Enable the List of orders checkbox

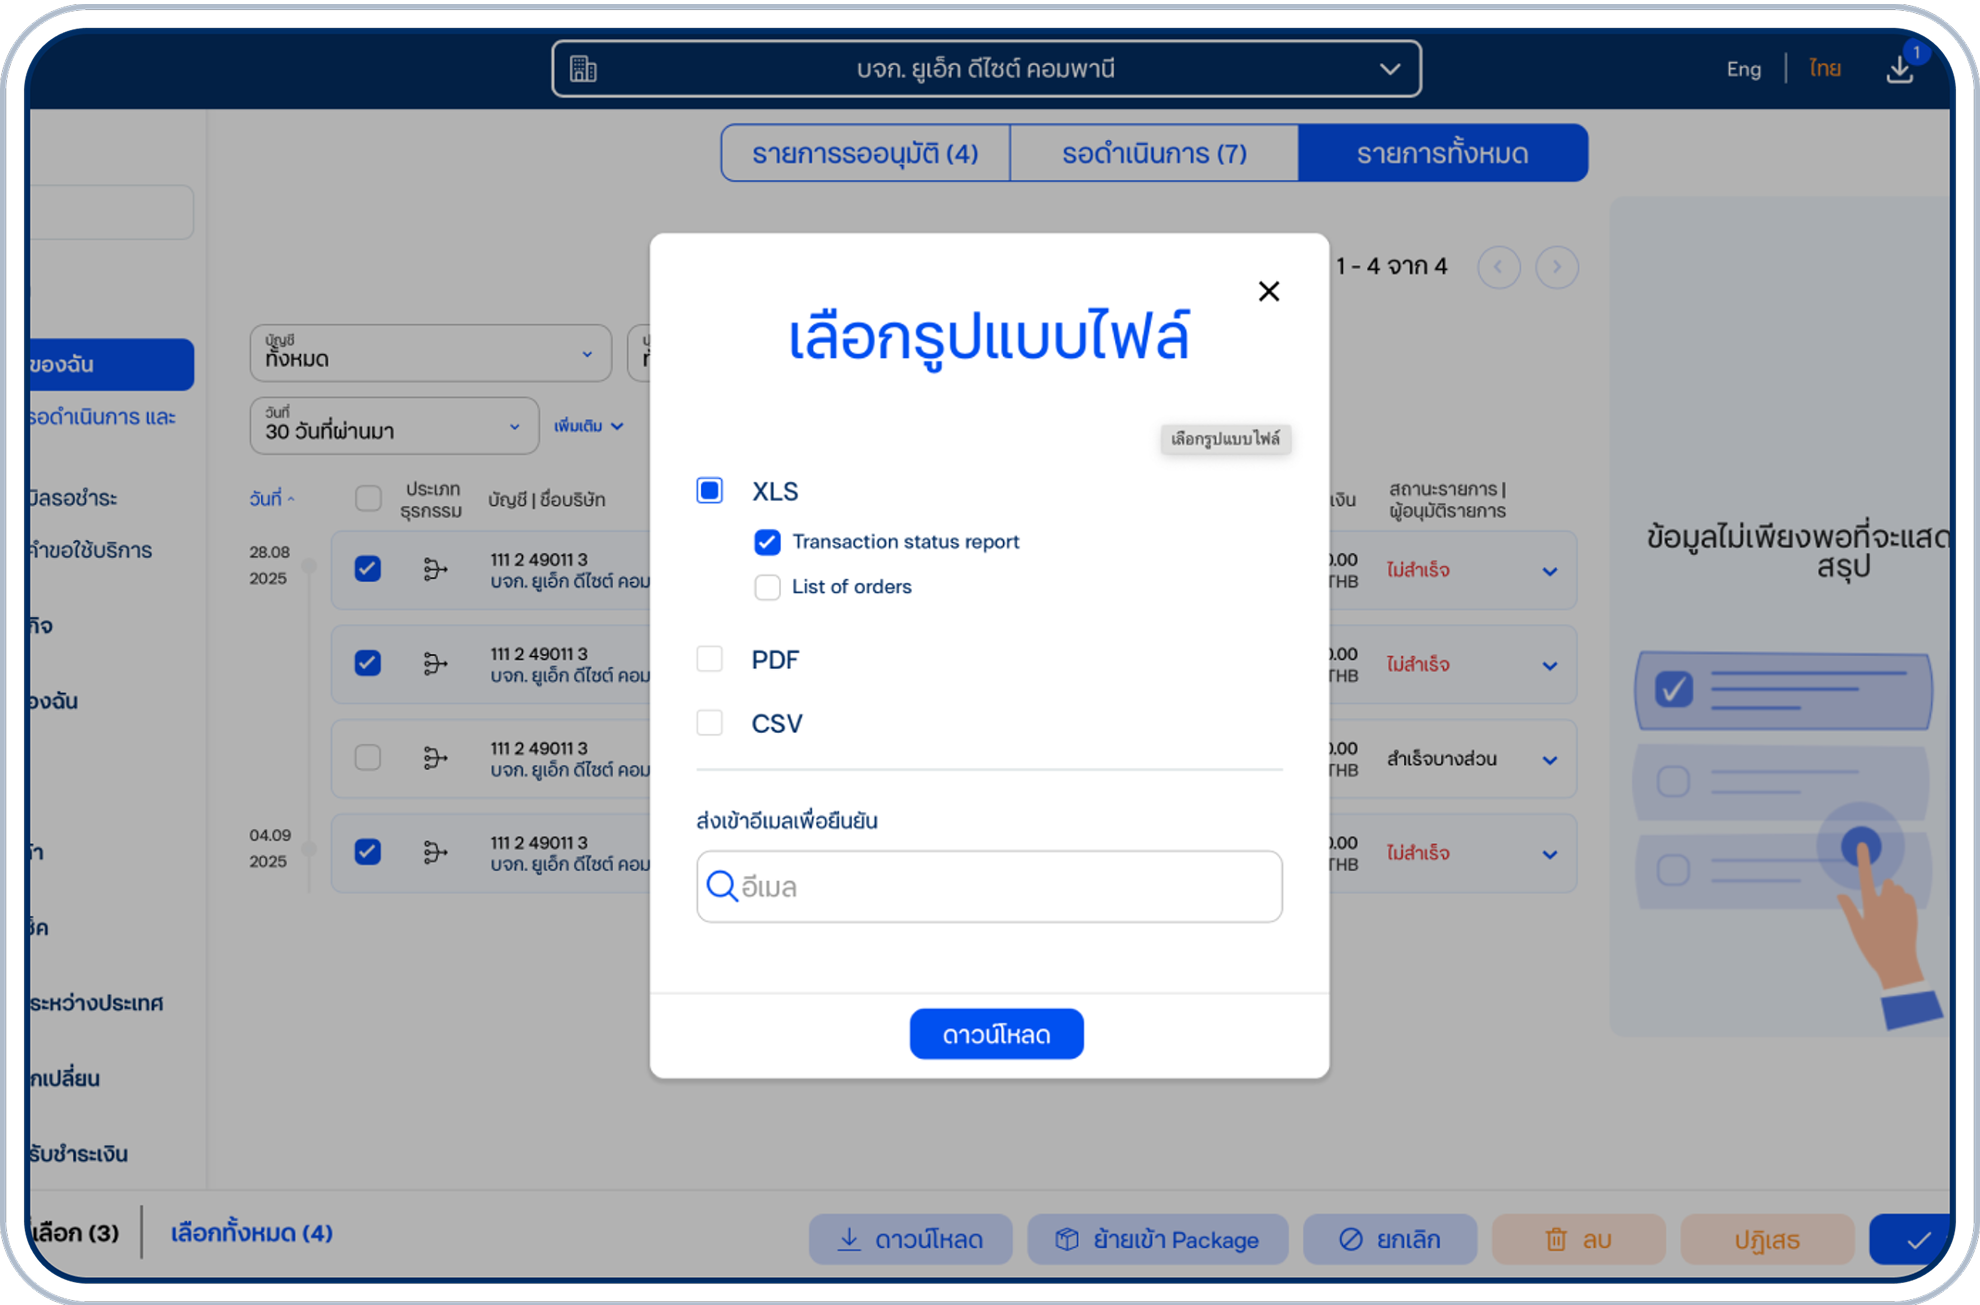[767, 587]
